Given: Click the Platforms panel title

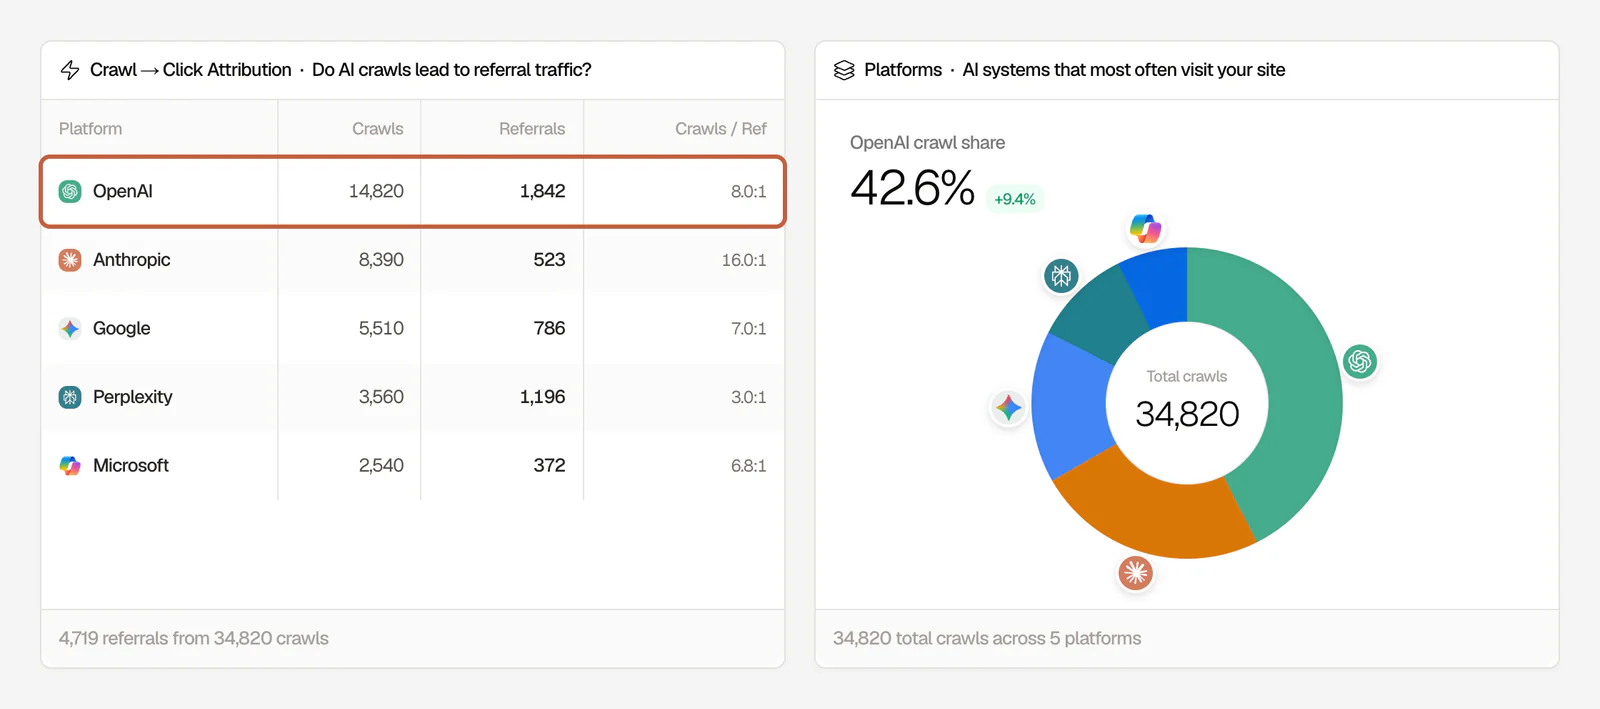Looking at the screenshot, I should (903, 70).
